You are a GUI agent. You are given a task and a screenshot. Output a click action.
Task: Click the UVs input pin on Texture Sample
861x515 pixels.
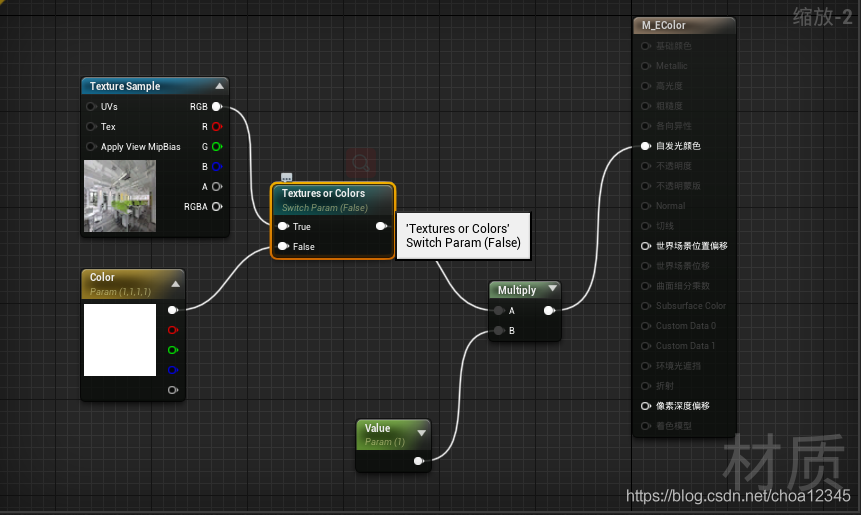[91, 107]
